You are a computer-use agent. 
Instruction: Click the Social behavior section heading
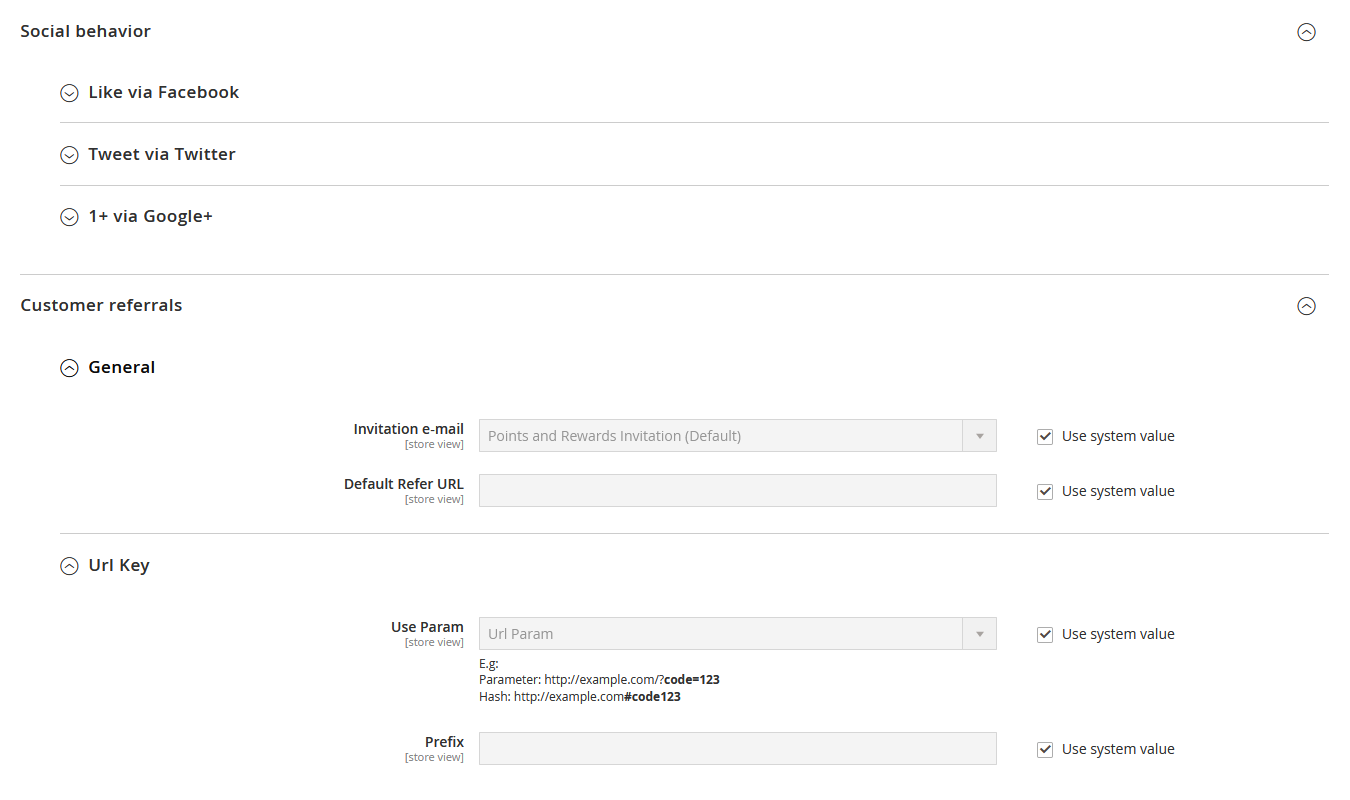click(86, 32)
